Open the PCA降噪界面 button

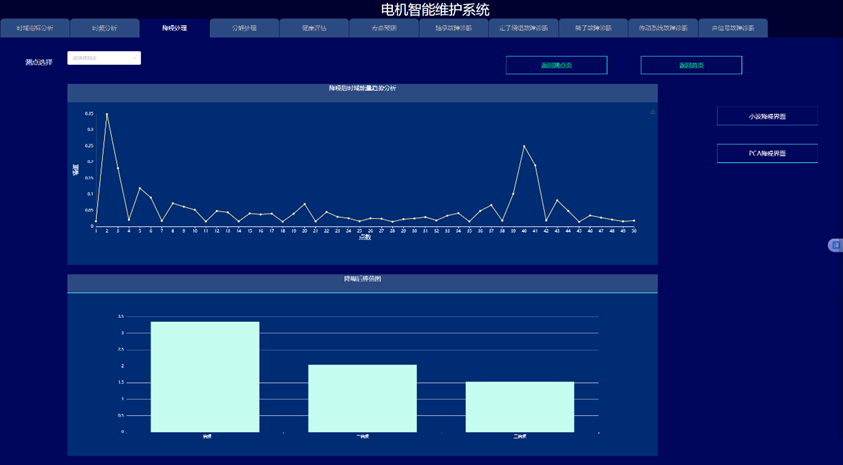[767, 153]
